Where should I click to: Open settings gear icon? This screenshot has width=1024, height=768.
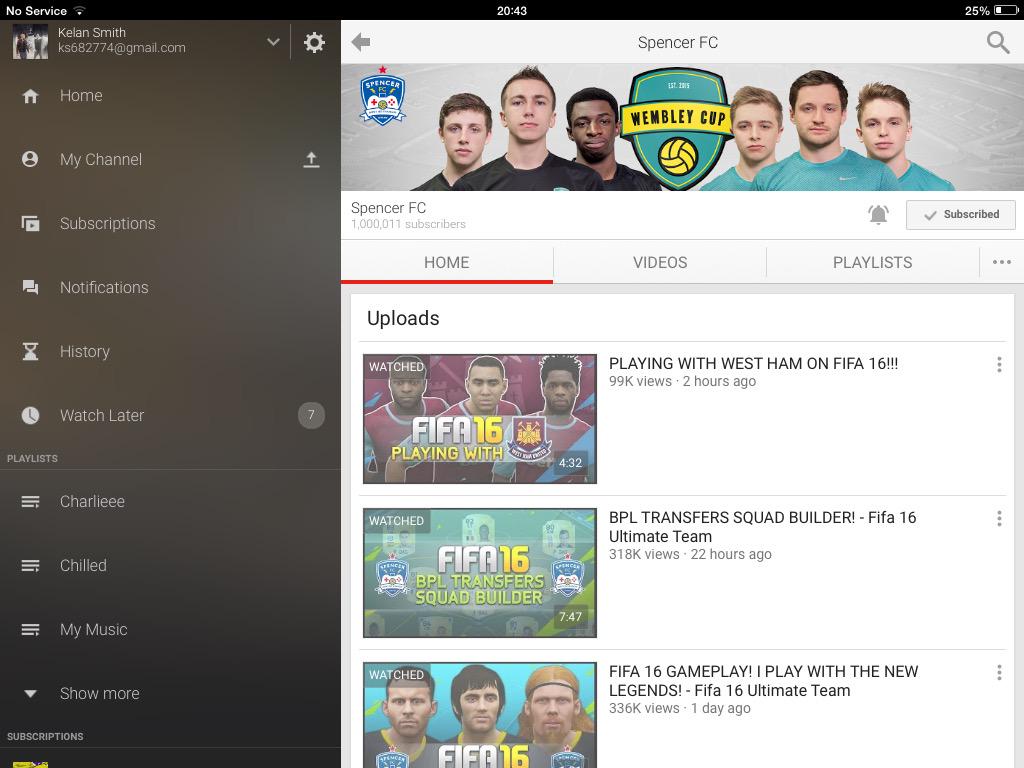click(314, 42)
